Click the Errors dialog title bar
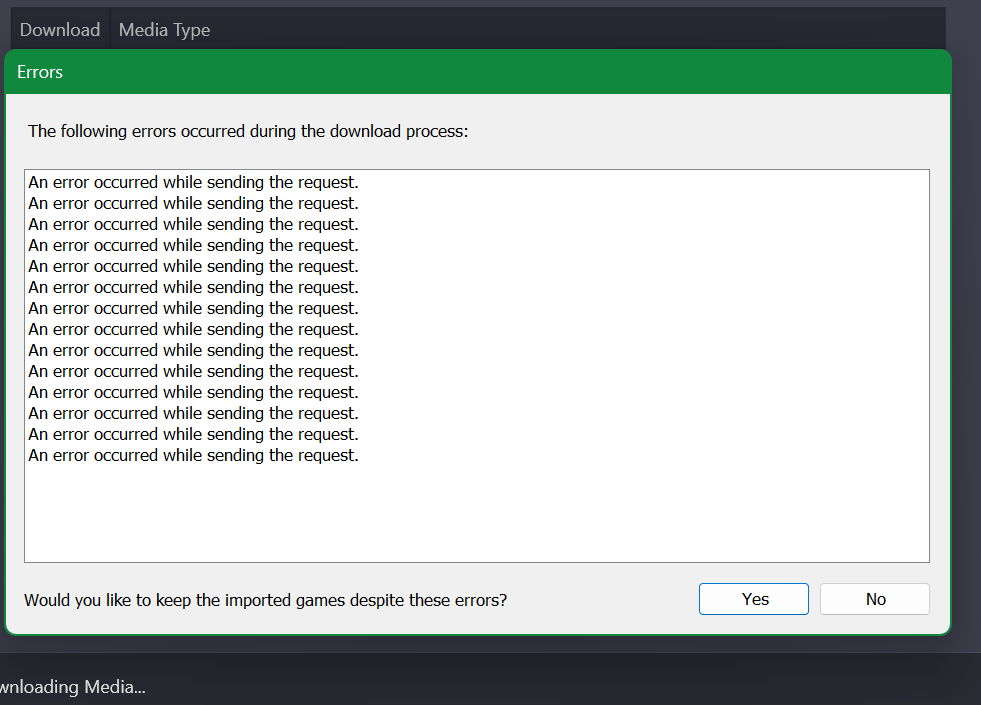Viewport: 981px width, 705px height. tap(478, 72)
